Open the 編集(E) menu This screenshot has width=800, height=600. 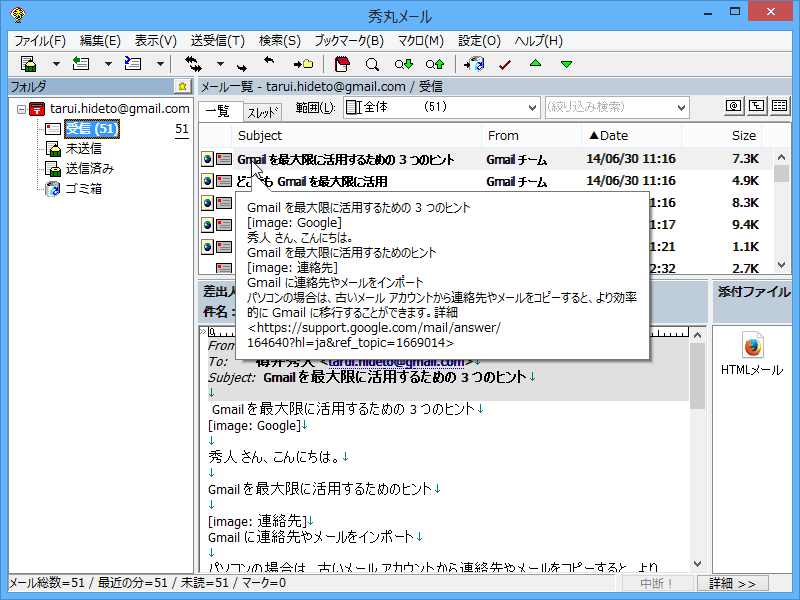(101, 41)
